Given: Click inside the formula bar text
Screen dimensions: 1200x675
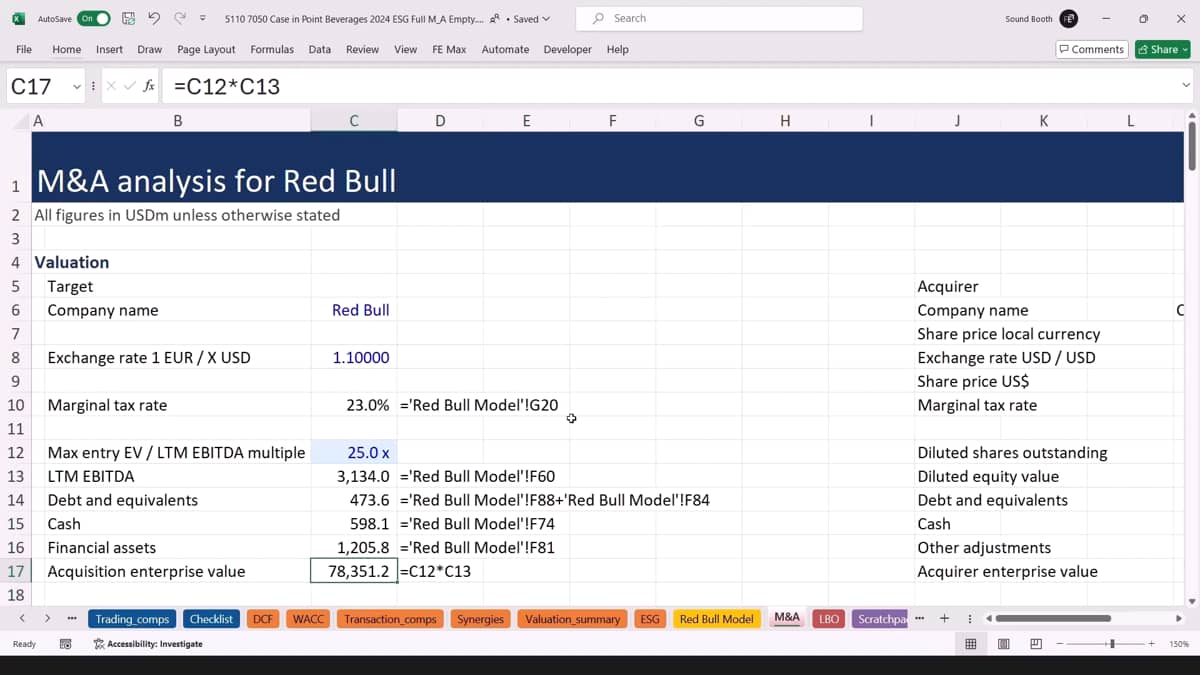Looking at the screenshot, I should pyautogui.click(x=668, y=86).
